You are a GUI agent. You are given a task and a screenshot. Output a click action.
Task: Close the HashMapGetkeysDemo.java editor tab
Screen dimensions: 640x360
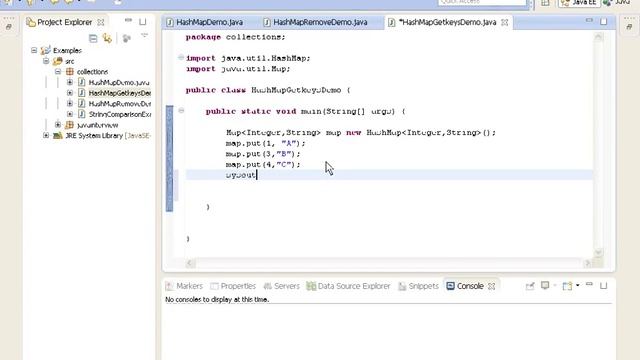[504, 22]
